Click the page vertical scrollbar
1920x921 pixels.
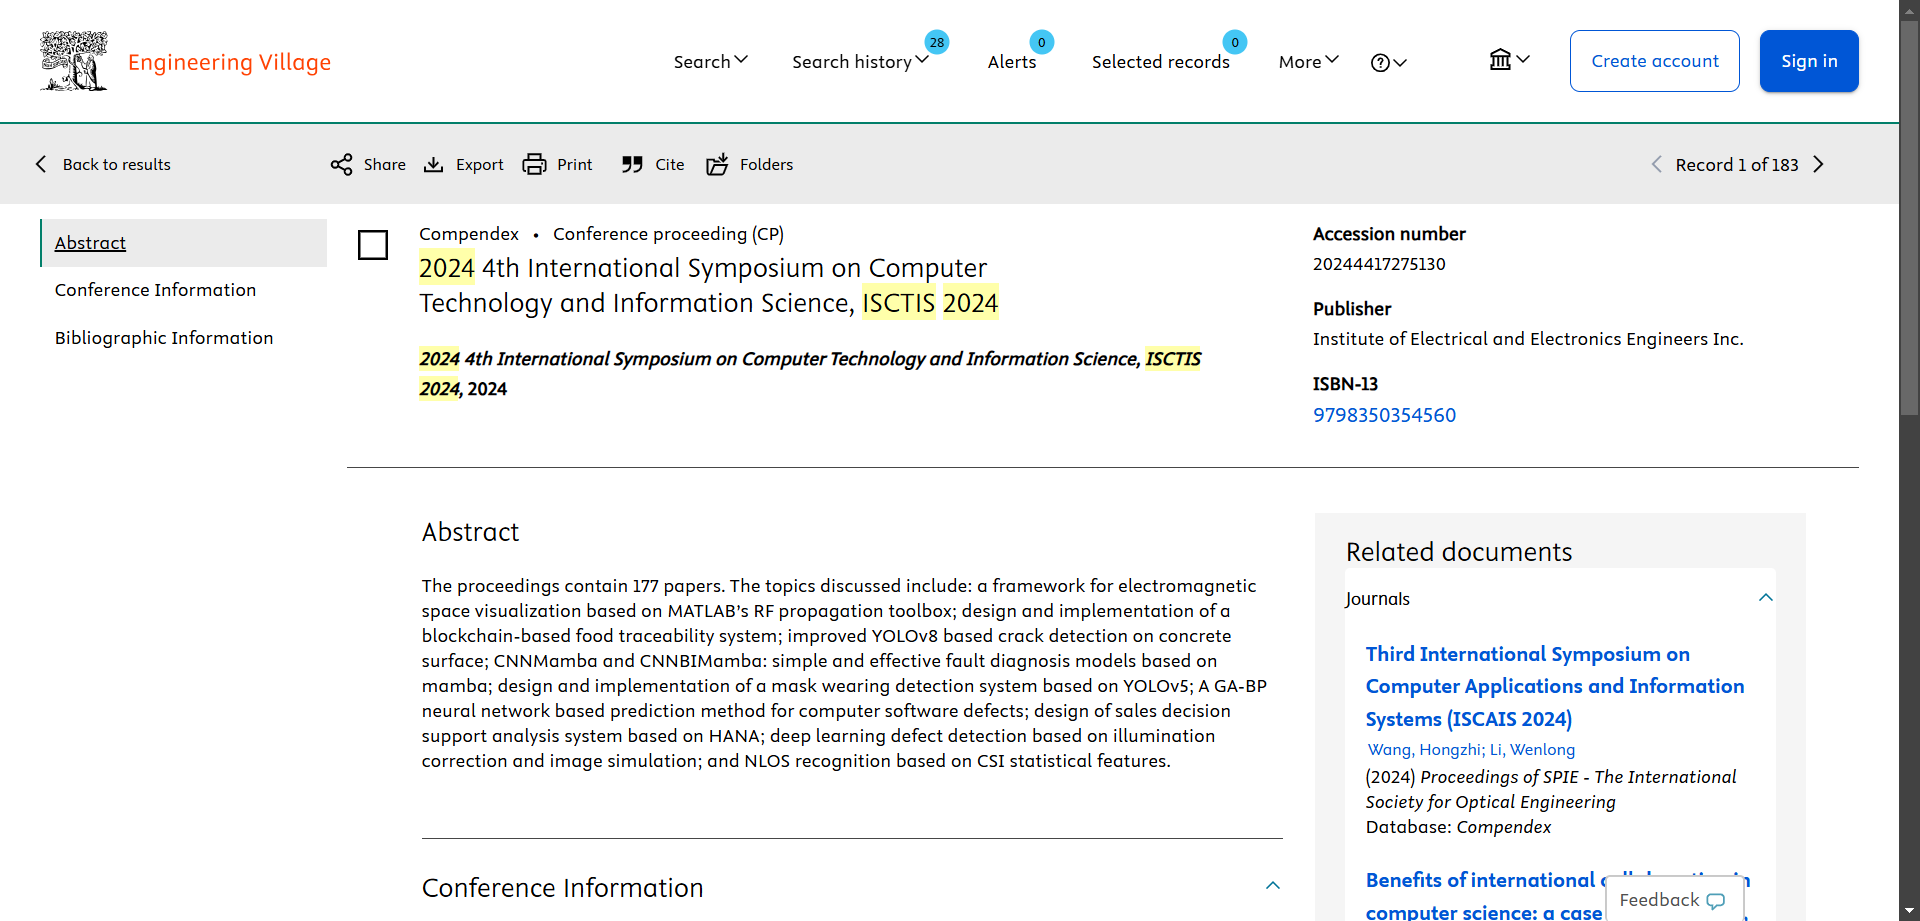point(1909,220)
